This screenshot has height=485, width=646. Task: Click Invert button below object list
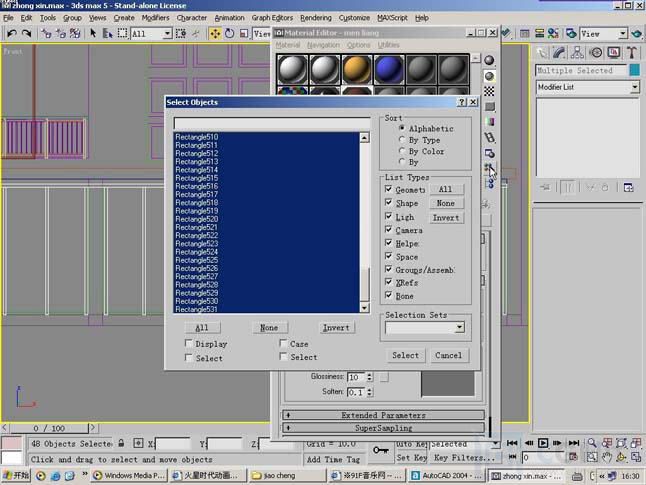click(336, 328)
